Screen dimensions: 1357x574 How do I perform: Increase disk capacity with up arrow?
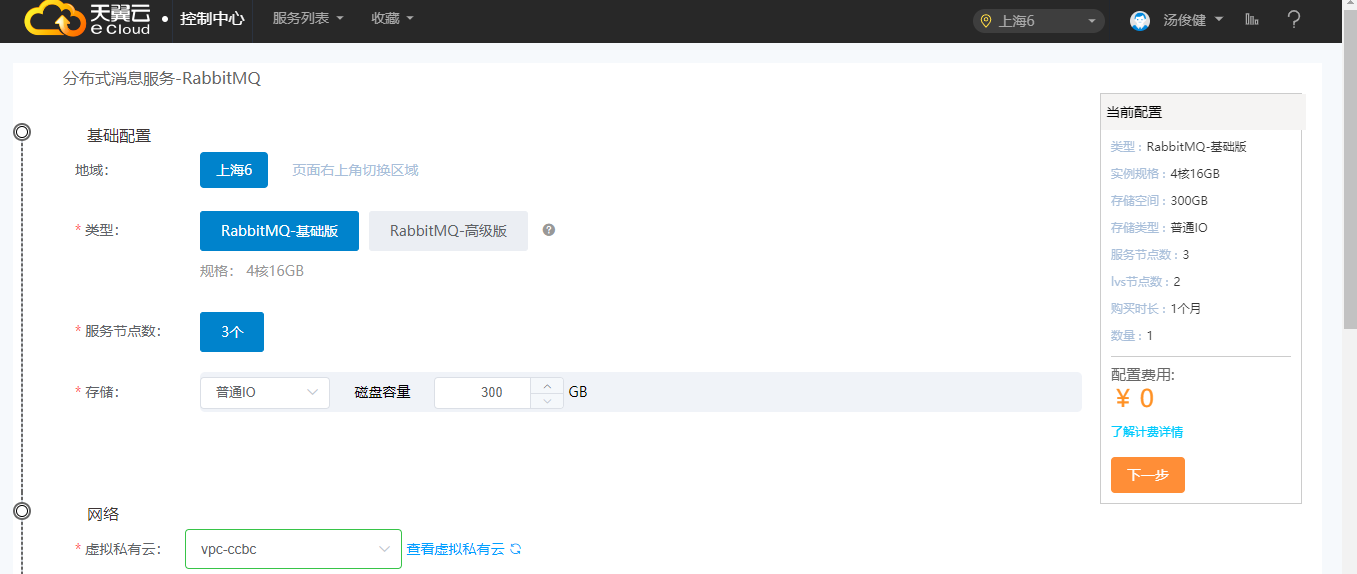[547, 385]
